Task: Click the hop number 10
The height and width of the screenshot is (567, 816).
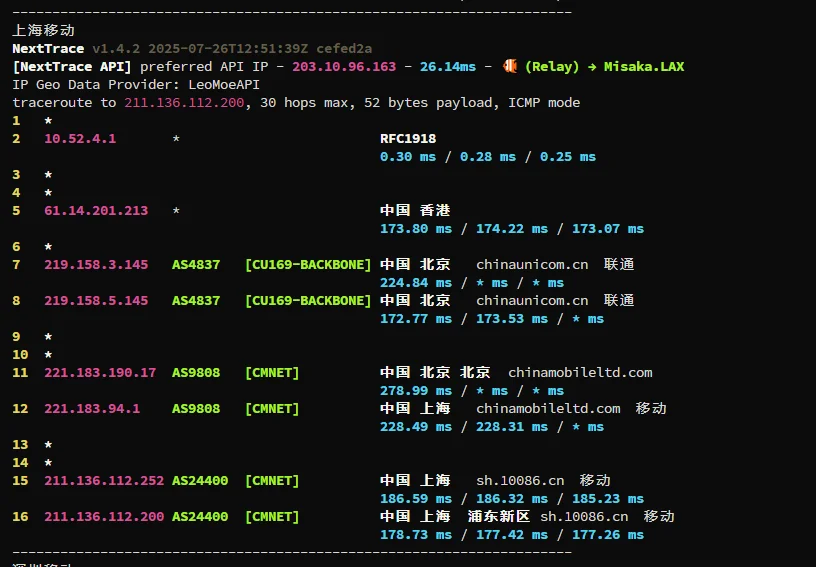Action: click(x=20, y=355)
